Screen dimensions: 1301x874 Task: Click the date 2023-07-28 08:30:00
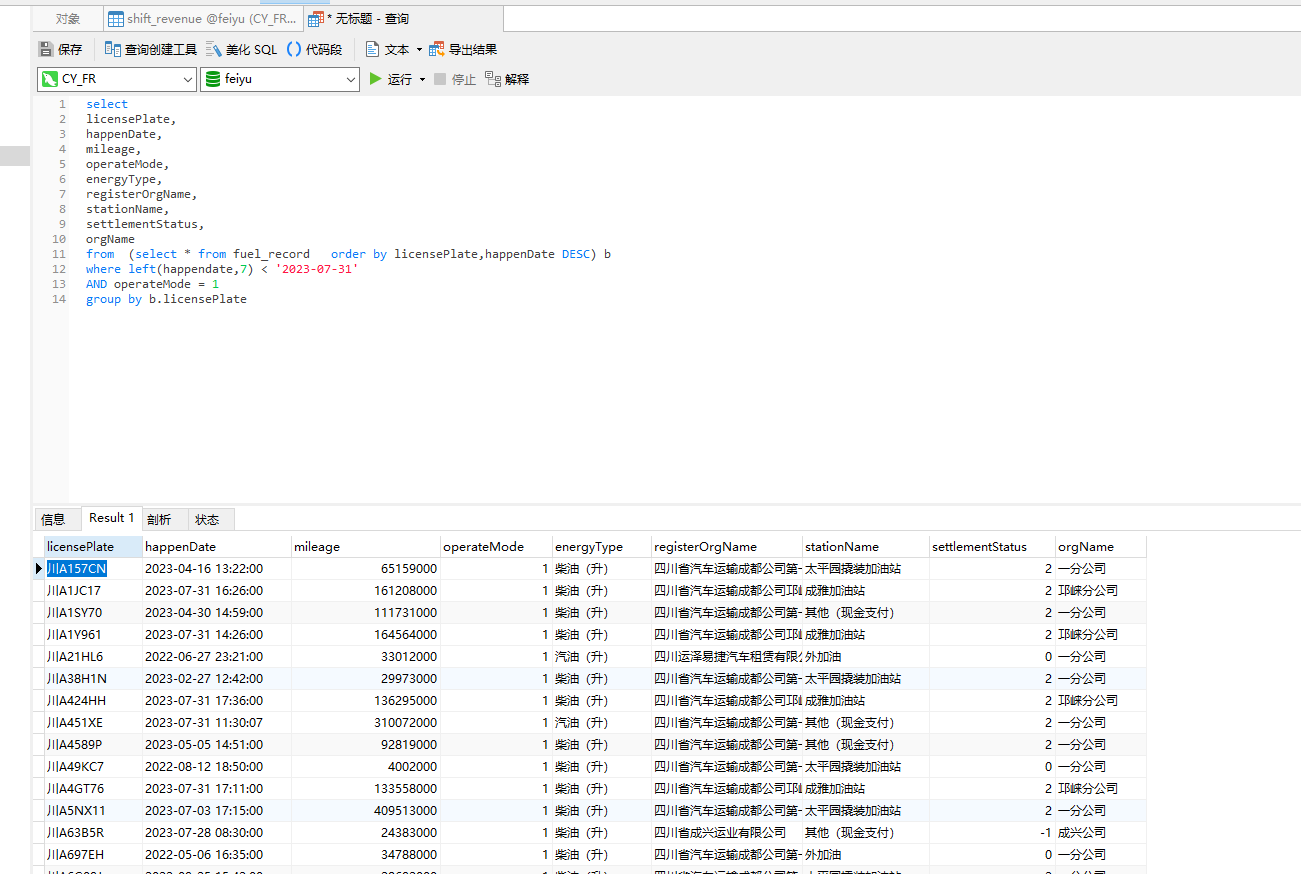pos(216,832)
